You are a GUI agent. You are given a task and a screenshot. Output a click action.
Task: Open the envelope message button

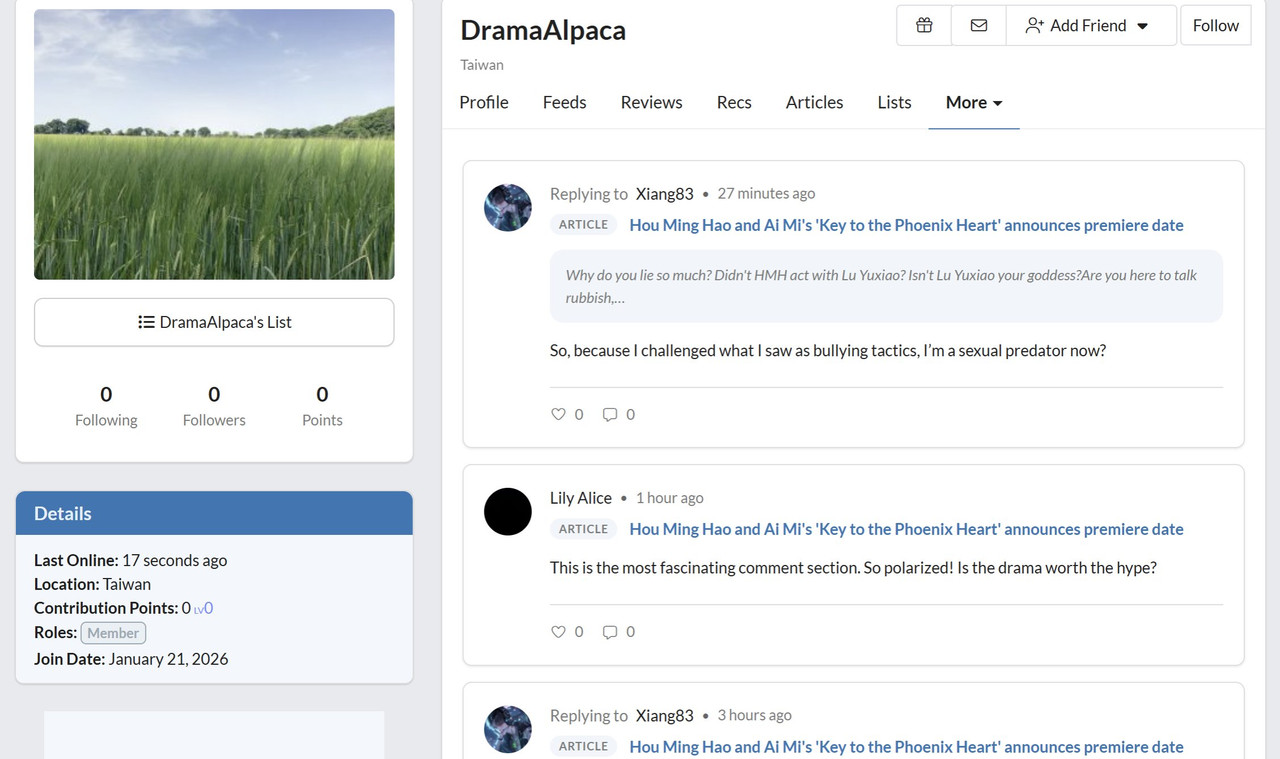(979, 26)
